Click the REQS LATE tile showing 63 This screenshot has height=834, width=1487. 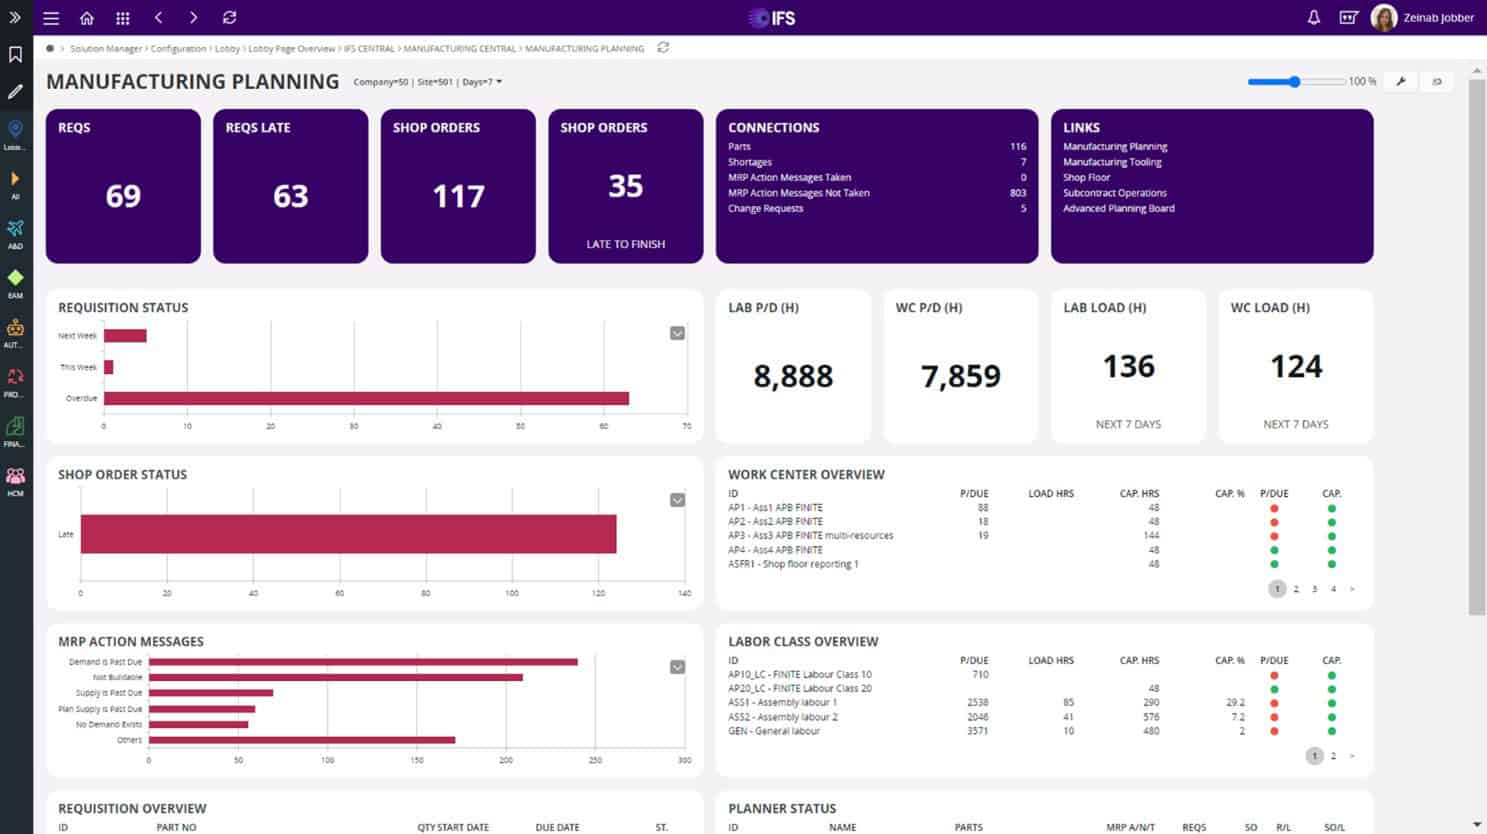pos(290,186)
